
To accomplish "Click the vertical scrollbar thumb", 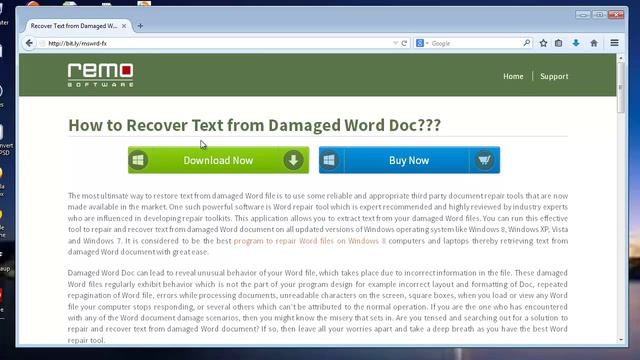I will click(x=621, y=88).
